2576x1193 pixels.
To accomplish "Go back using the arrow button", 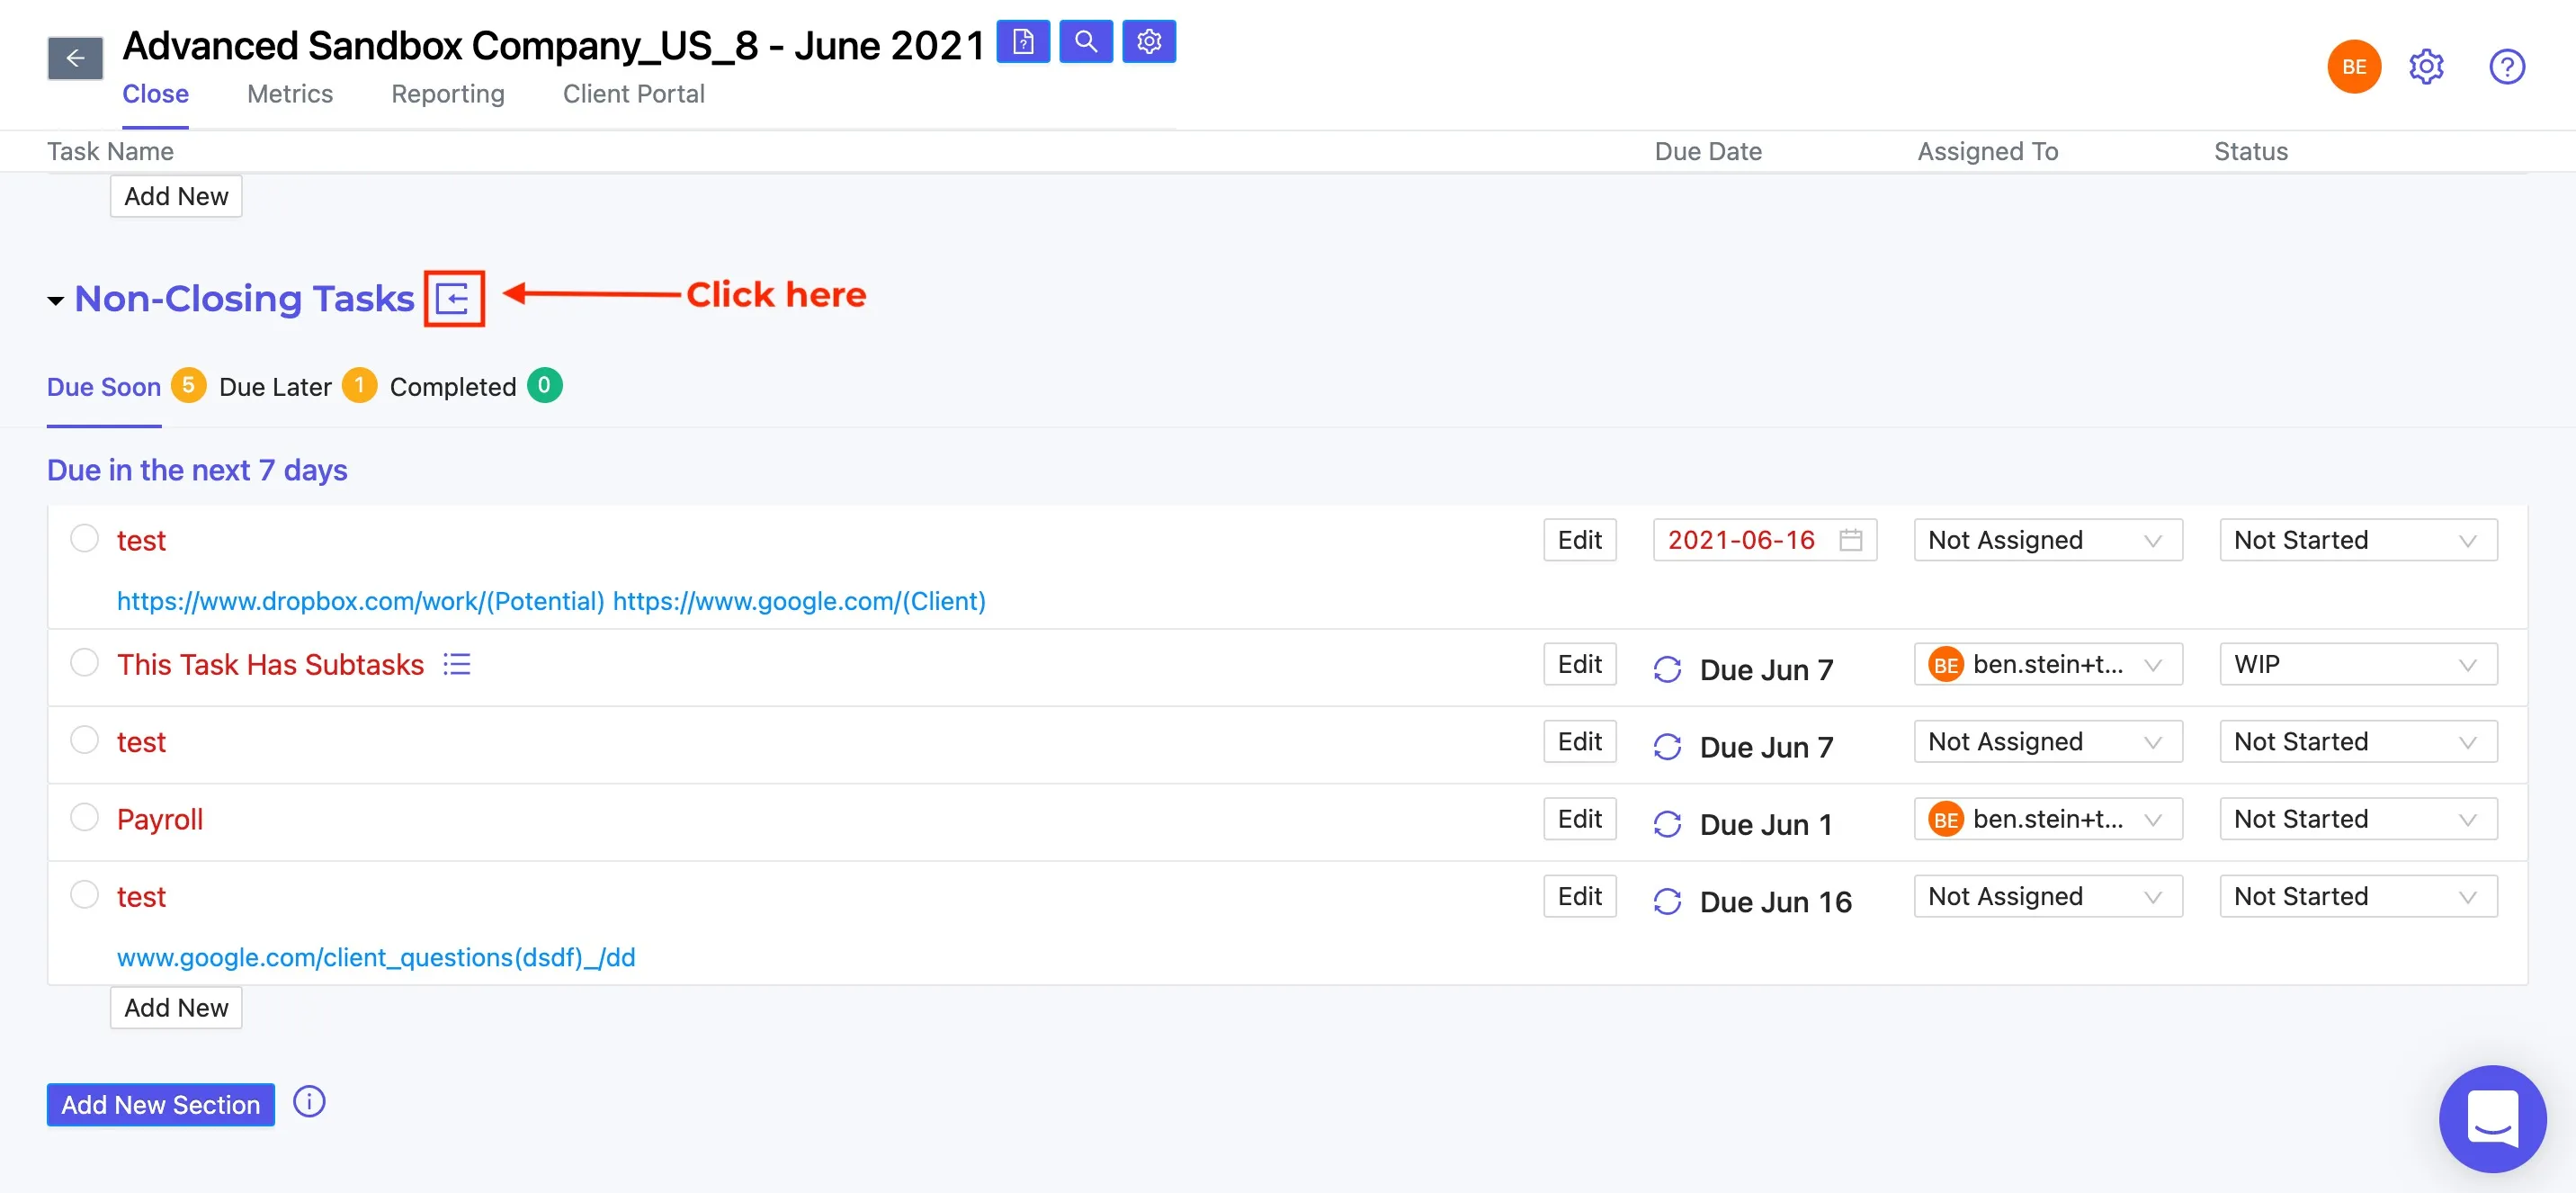I will click(75, 59).
